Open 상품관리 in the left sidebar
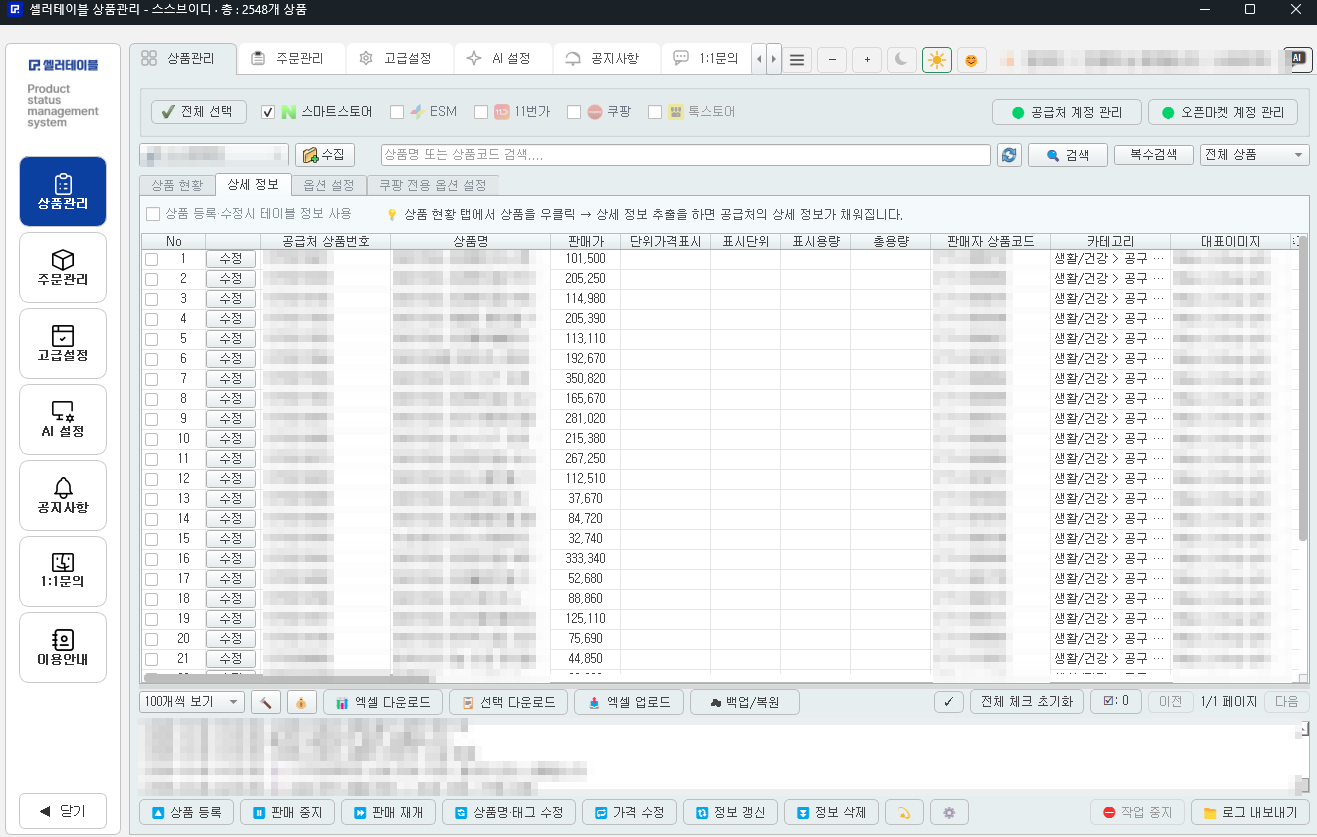This screenshot has height=837, width=1317. 63,191
